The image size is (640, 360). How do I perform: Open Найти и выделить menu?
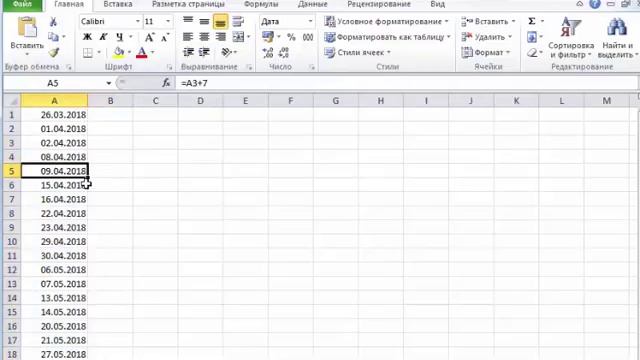[x=617, y=38]
